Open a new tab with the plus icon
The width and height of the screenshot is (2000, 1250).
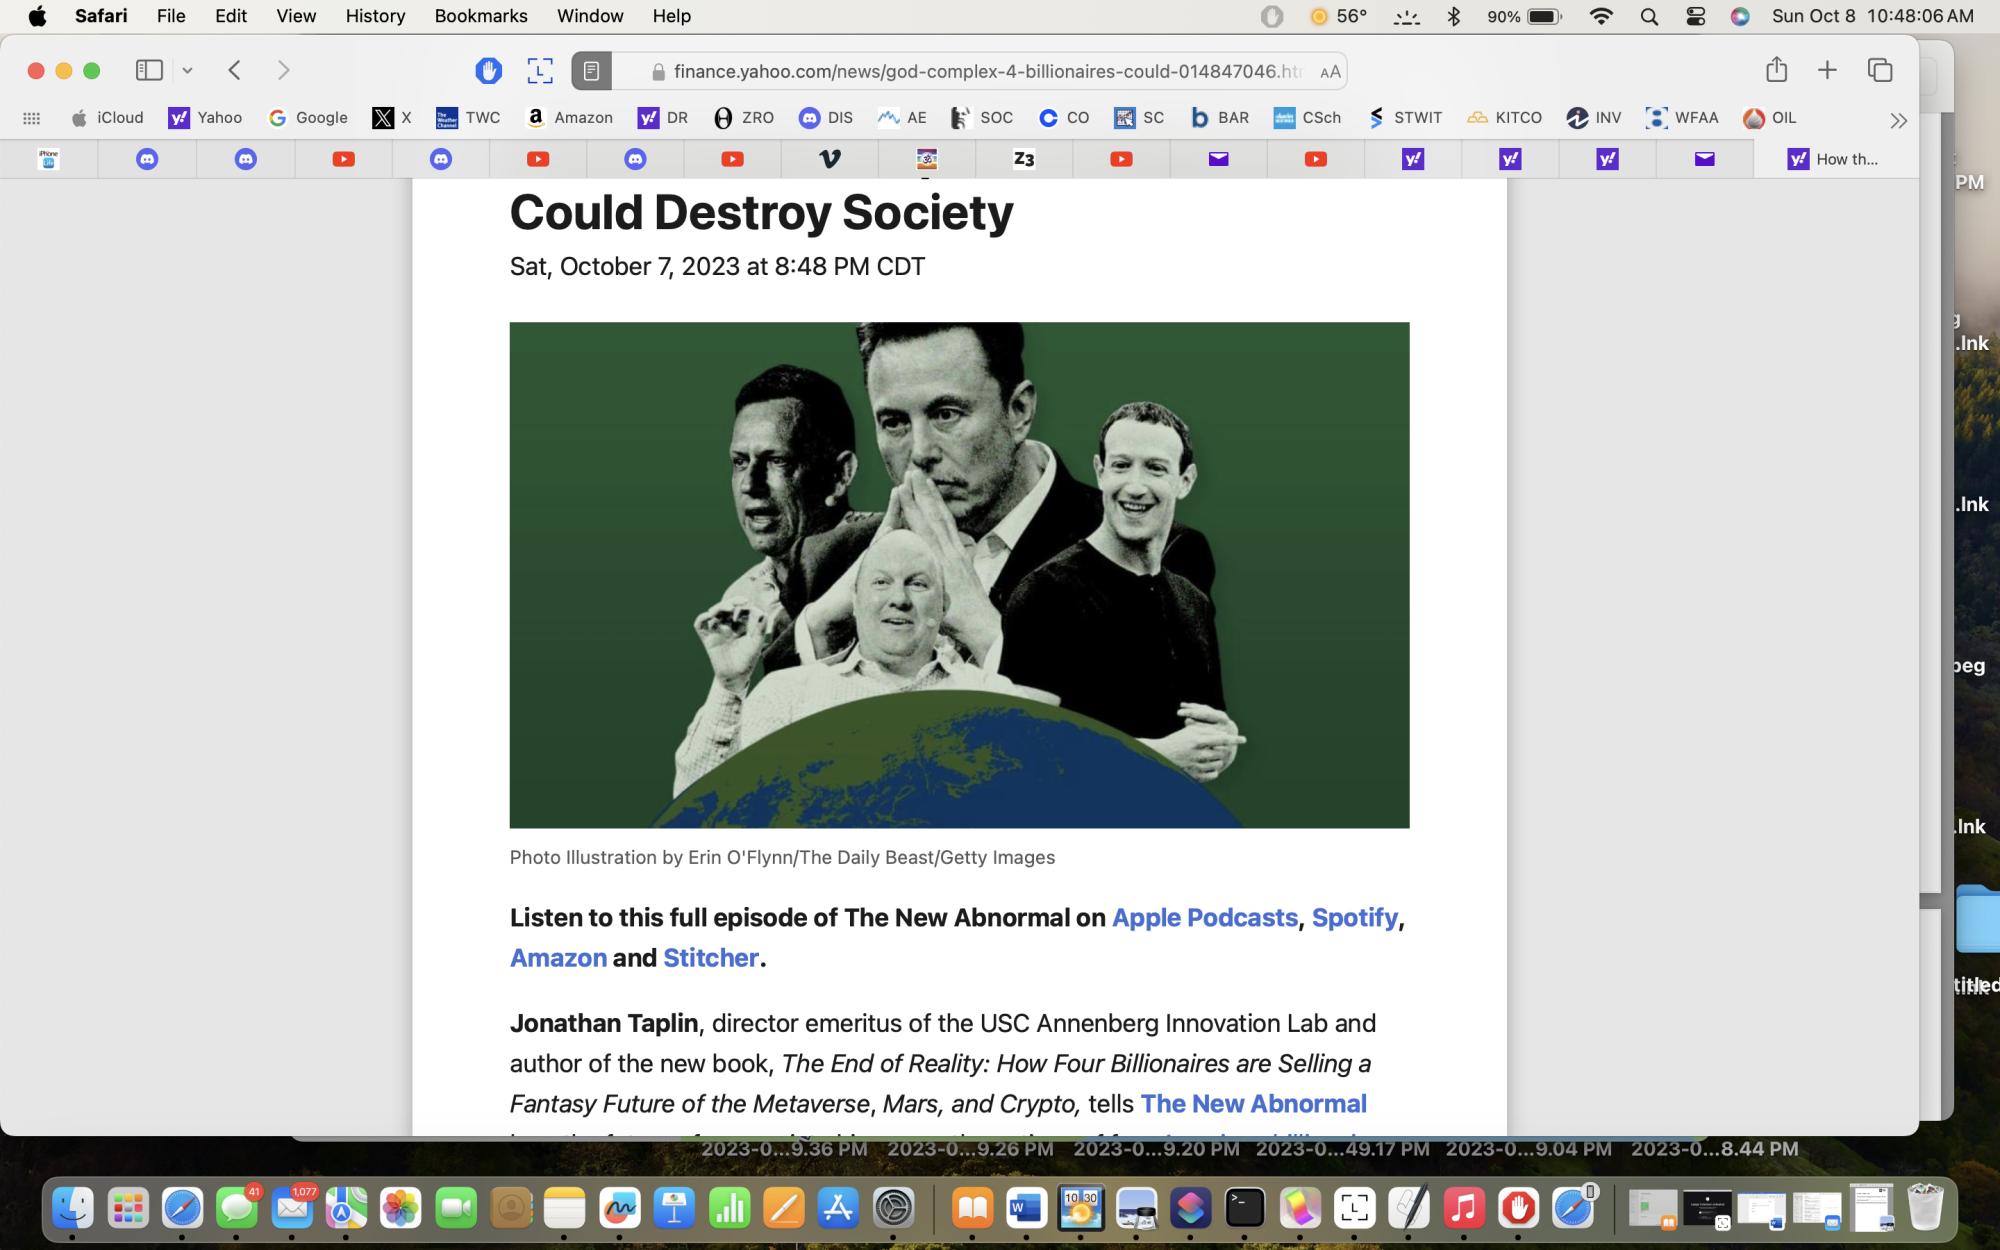click(1827, 70)
